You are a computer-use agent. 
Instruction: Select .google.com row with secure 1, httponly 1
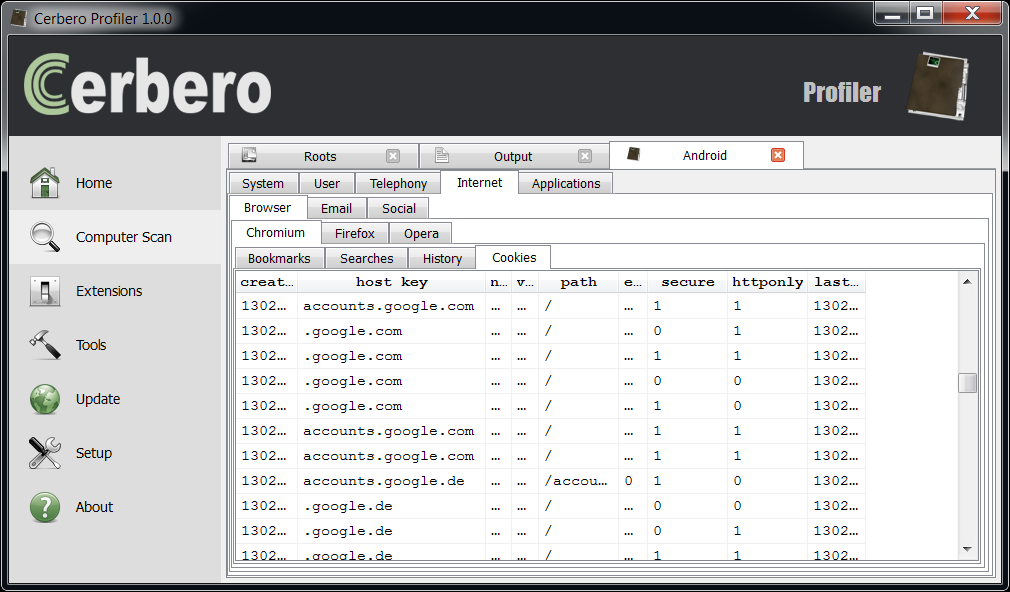coord(550,356)
